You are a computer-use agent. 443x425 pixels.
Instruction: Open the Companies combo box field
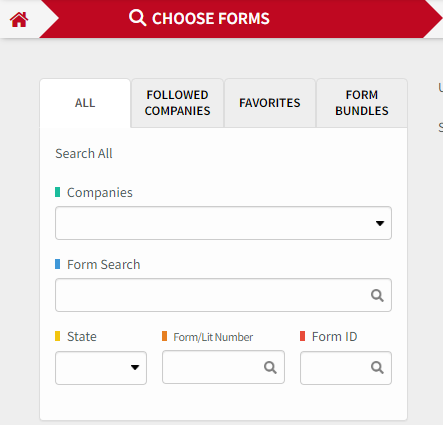pyautogui.click(x=223, y=223)
